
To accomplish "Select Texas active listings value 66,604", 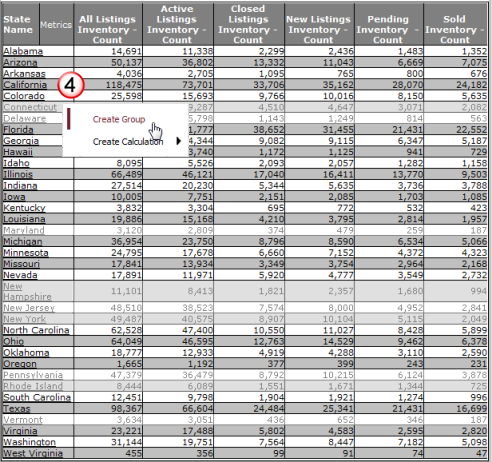I will 197,408.
